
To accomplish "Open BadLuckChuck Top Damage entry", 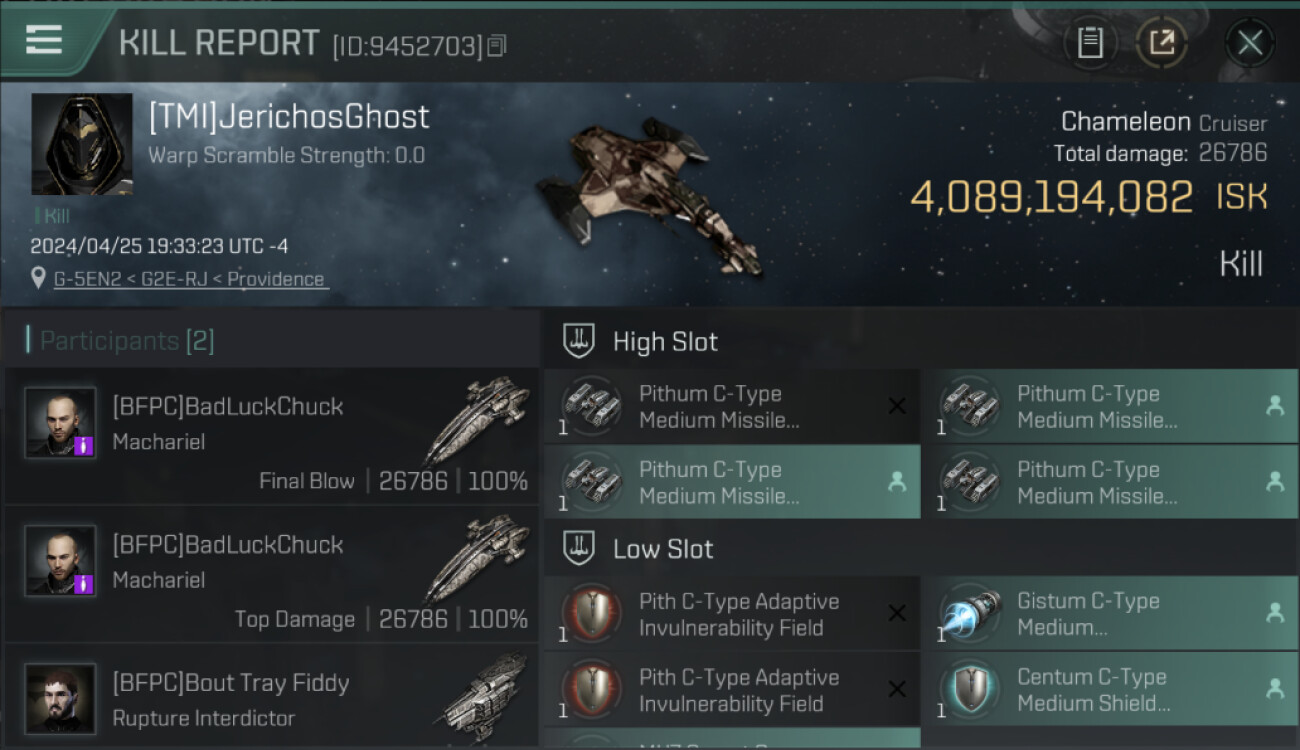I will (x=272, y=575).
